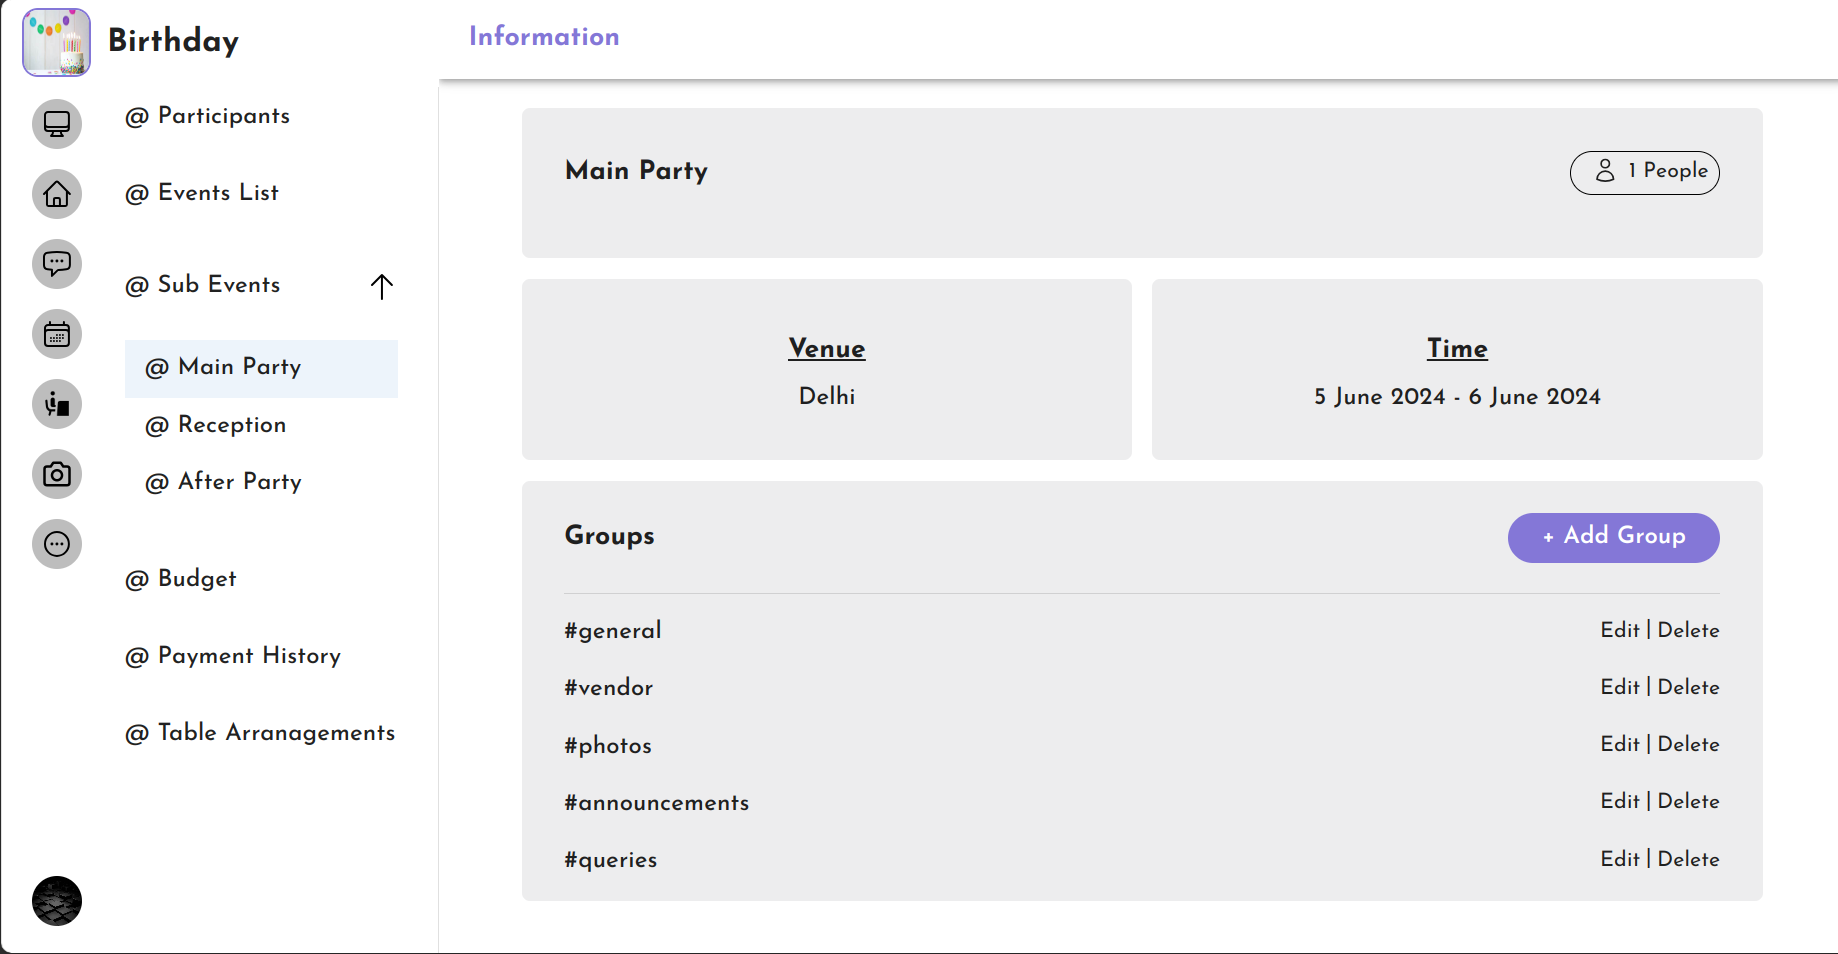Screen dimensions: 1838x954
Task: Click the user avatar at bottom of sidebar
Action: (x=56, y=901)
